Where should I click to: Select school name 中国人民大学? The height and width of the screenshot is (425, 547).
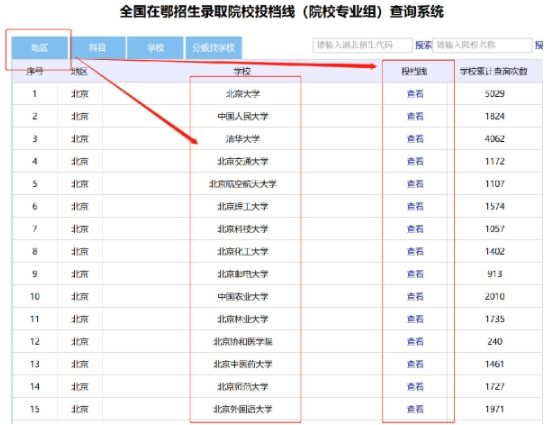pyautogui.click(x=243, y=116)
